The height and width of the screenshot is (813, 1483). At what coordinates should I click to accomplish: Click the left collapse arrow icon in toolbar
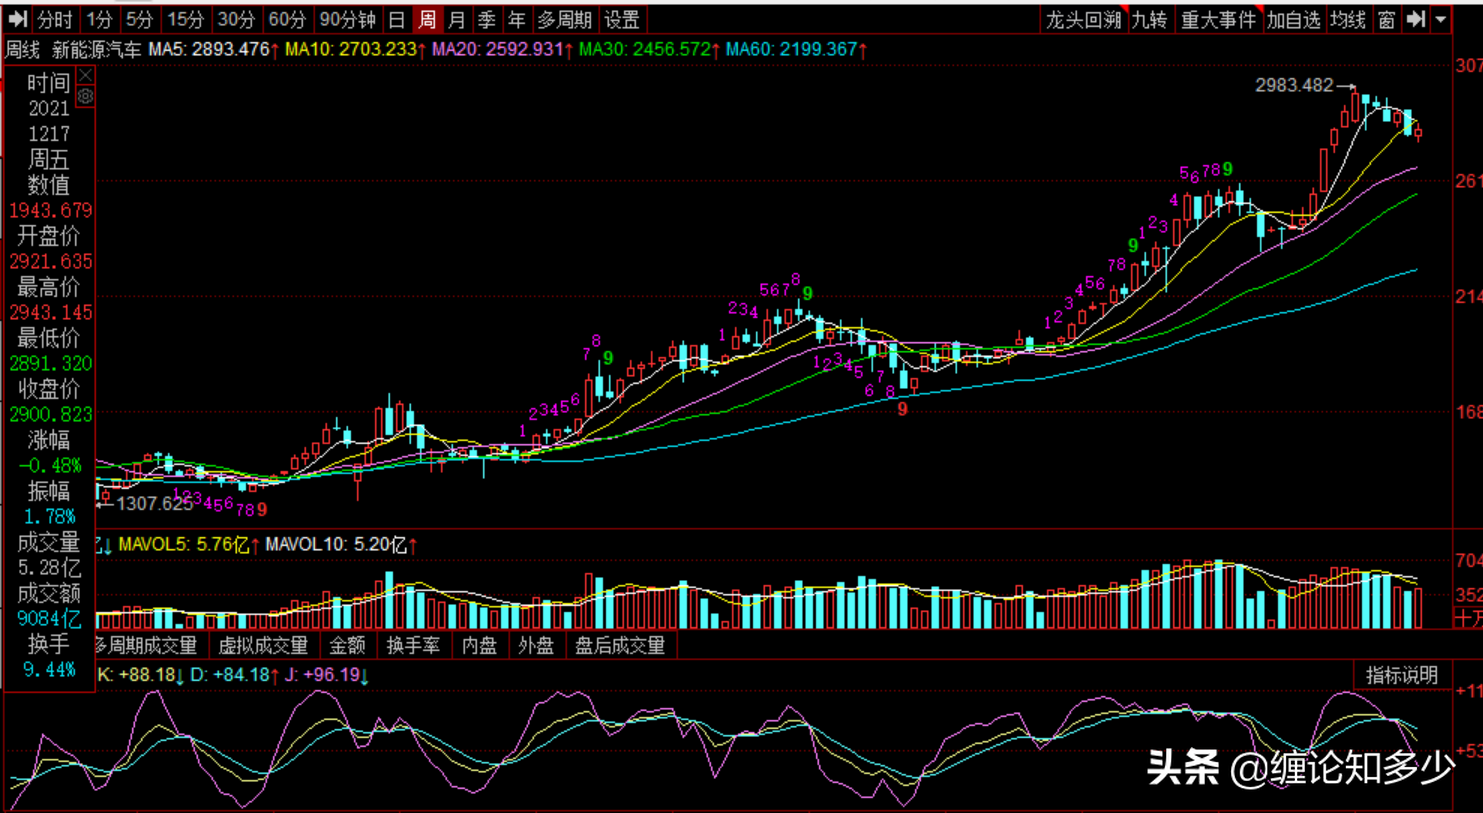click(x=17, y=19)
